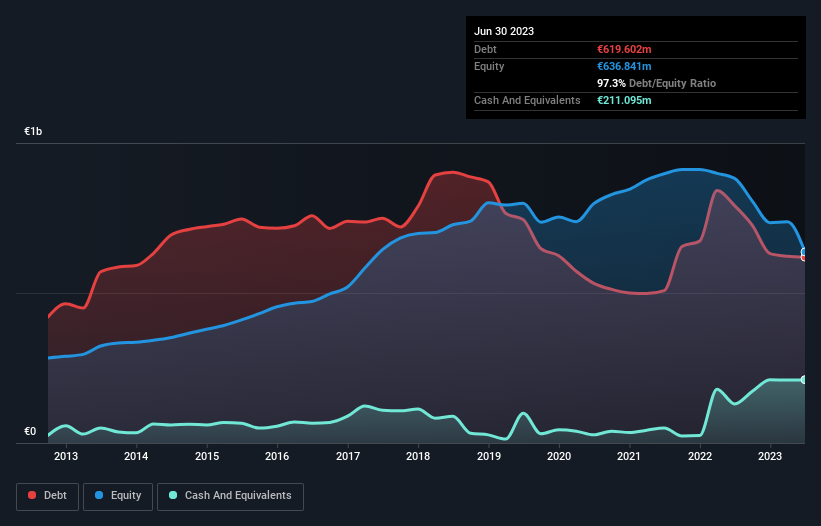Viewport: 821px width, 526px height.
Task: Click the €636.841m equity value
Action: coord(624,66)
